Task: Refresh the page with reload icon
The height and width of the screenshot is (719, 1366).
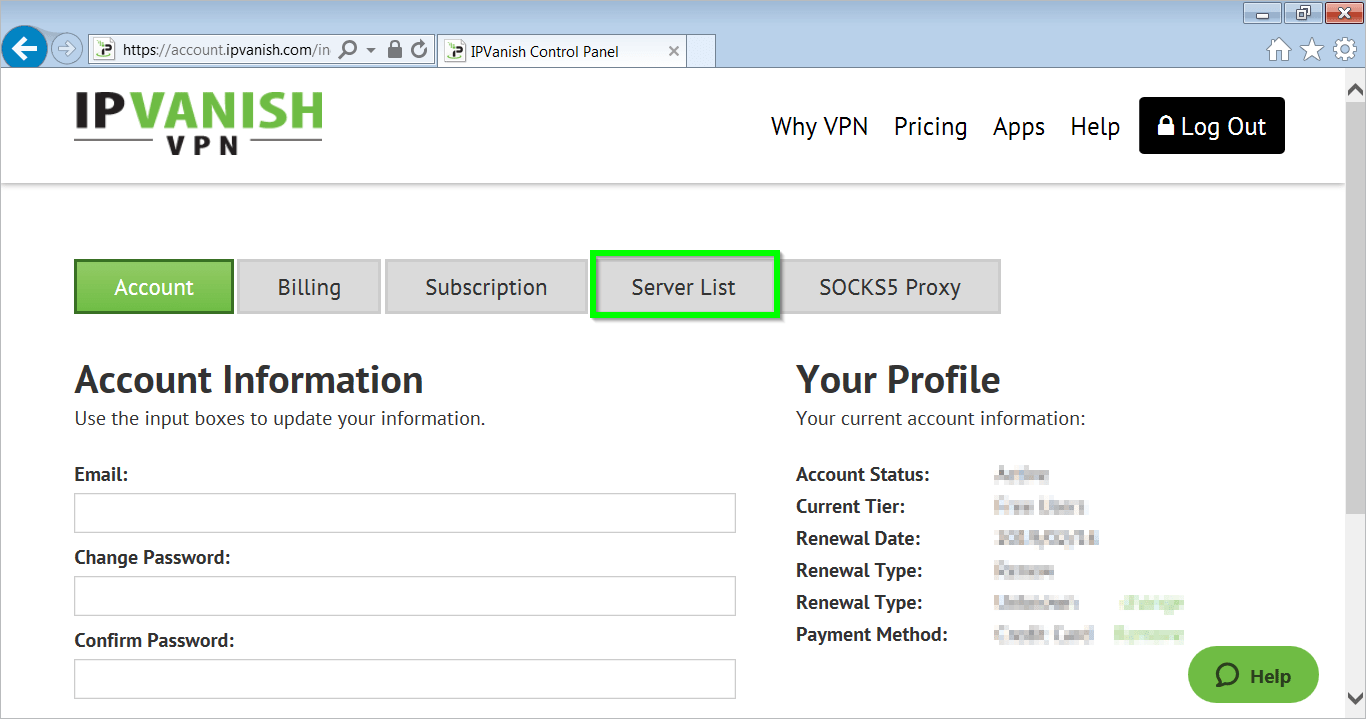Action: (420, 49)
